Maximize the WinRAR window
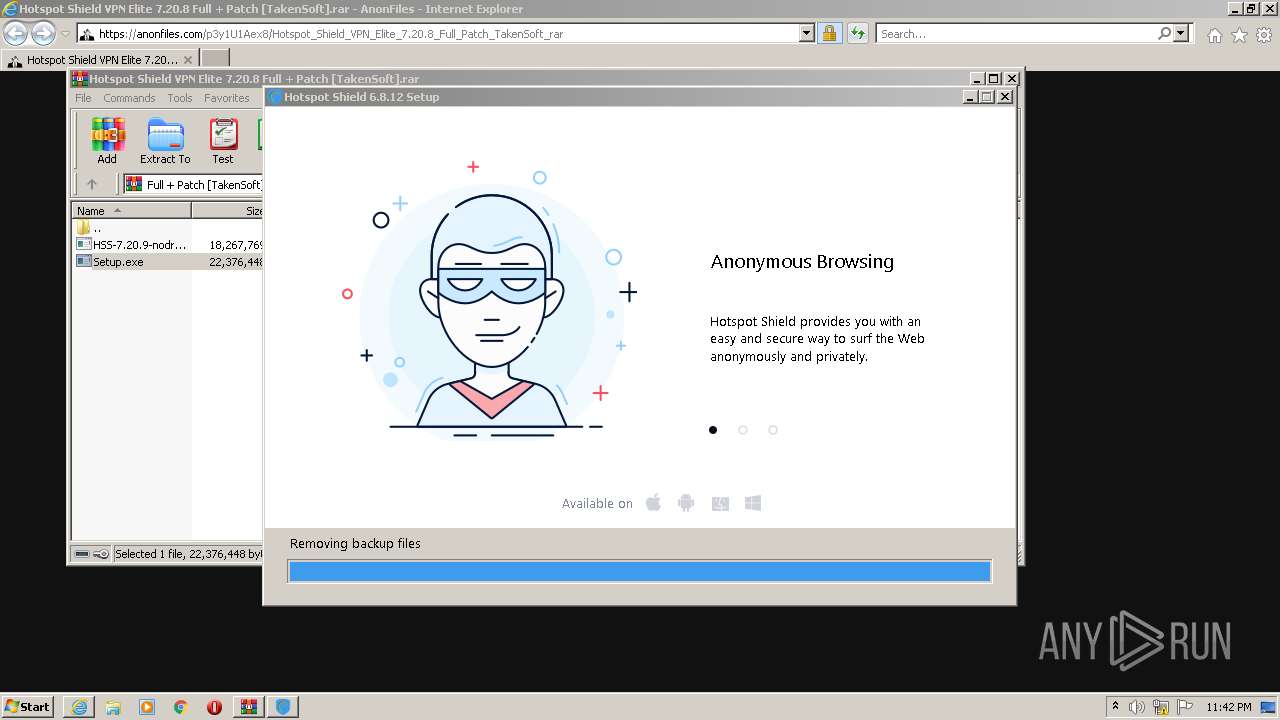This screenshot has width=1280, height=720. pyautogui.click(x=994, y=78)
